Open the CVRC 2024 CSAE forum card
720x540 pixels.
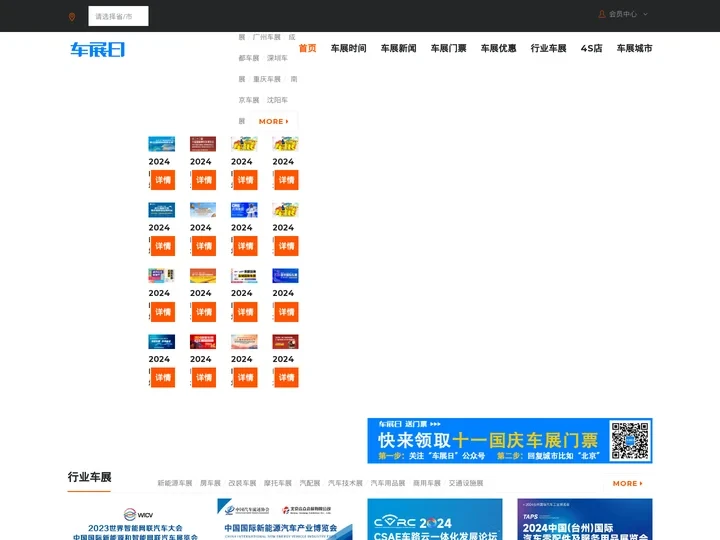click(x=435, y=519)
